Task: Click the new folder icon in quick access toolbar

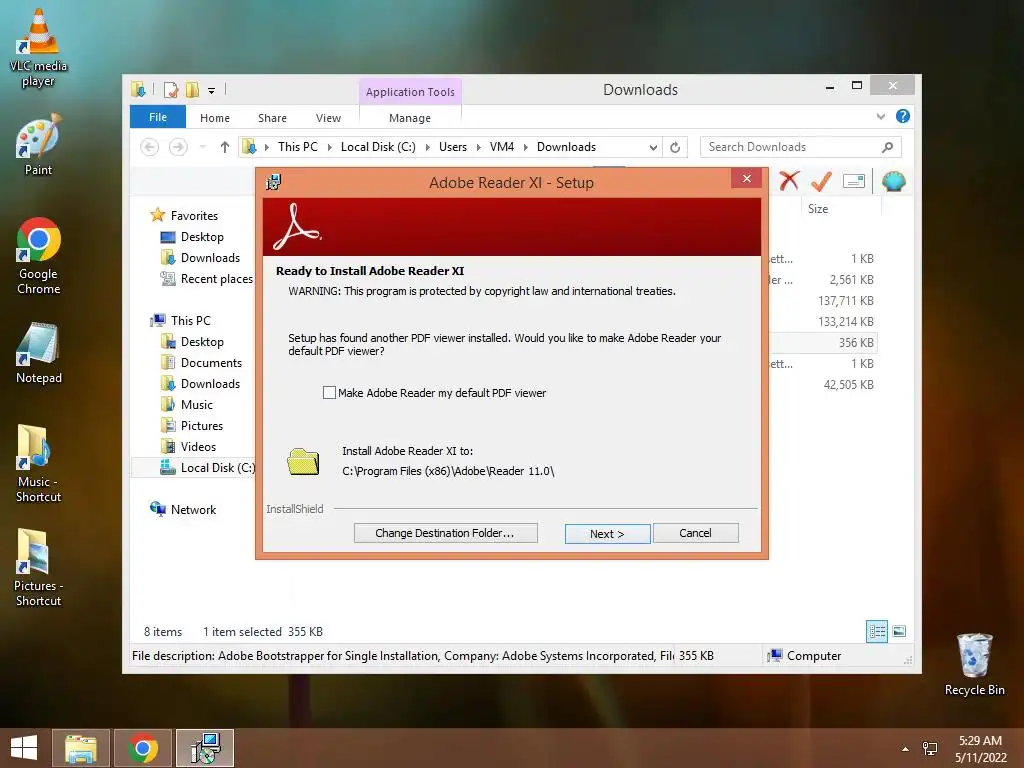Action: [192, 89]
